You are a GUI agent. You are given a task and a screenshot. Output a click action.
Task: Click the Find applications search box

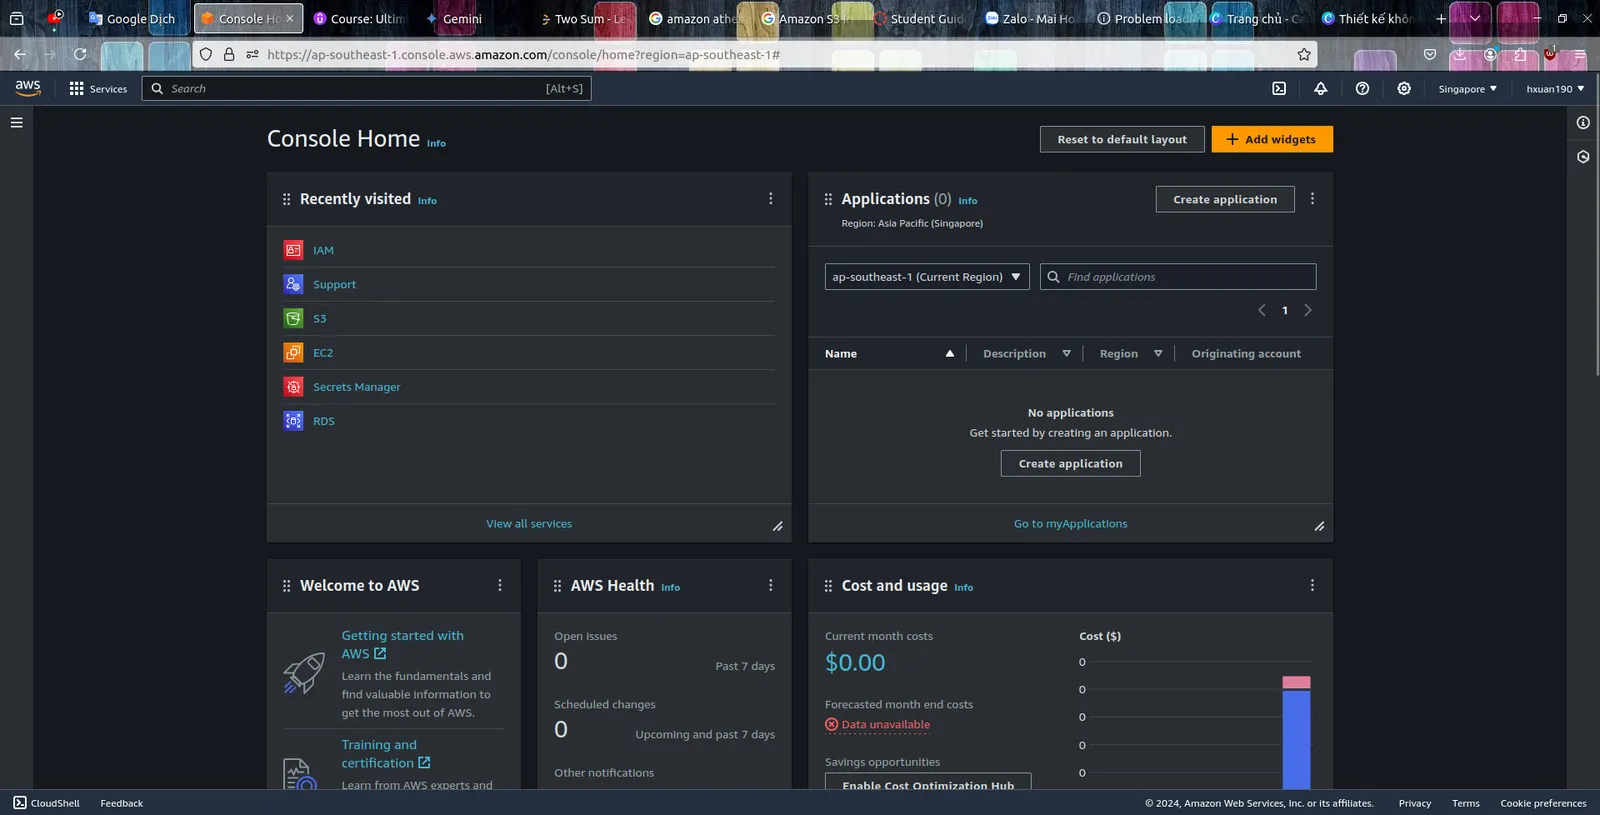1178,277
